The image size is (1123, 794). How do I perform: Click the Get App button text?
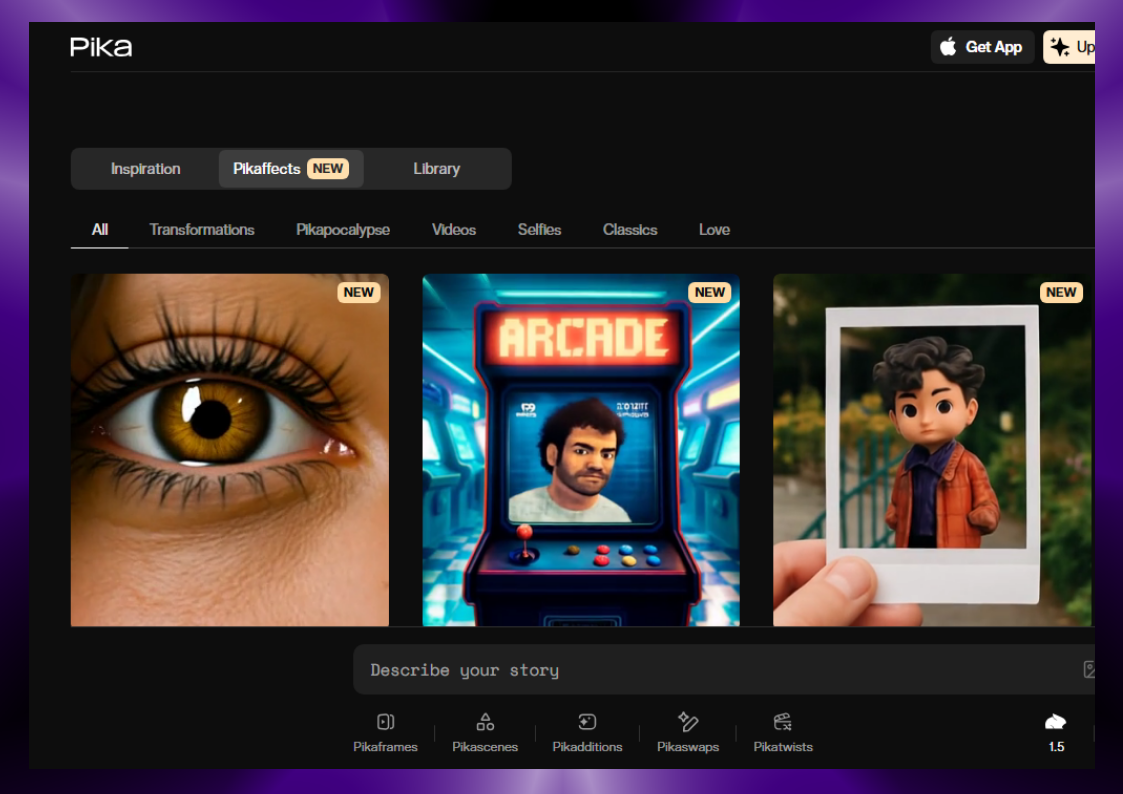point(993,47)
